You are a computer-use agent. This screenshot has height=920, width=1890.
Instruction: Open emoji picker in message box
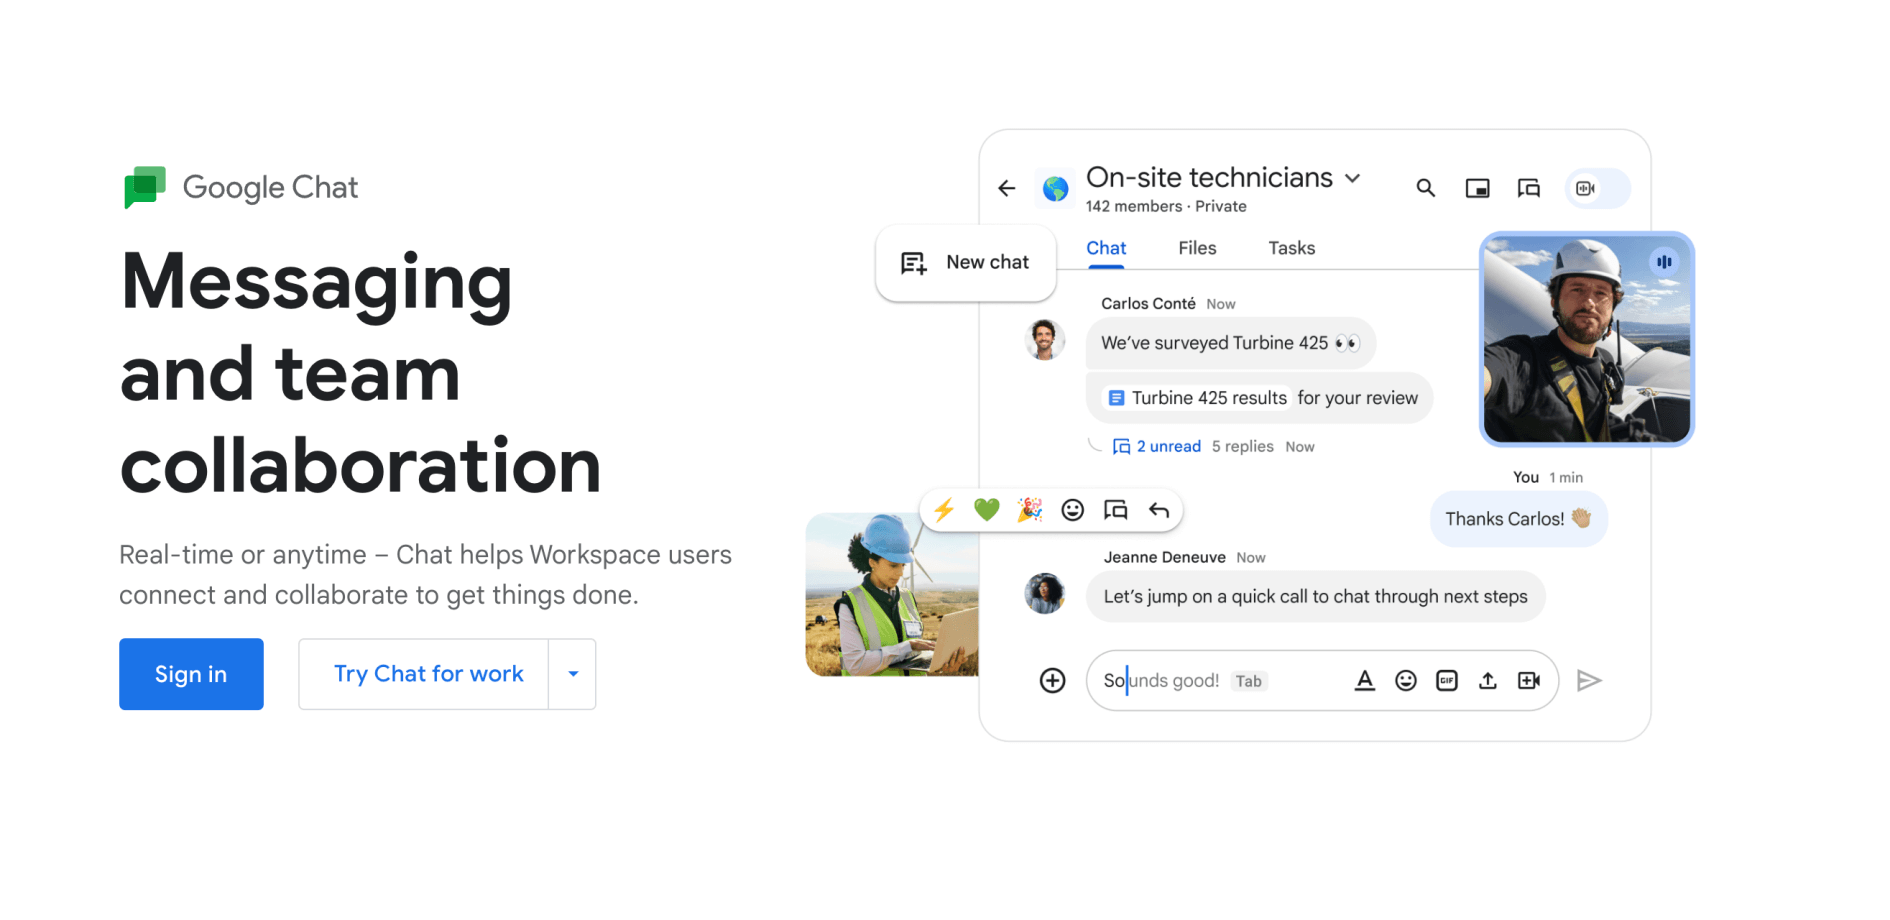point(1406,681)
